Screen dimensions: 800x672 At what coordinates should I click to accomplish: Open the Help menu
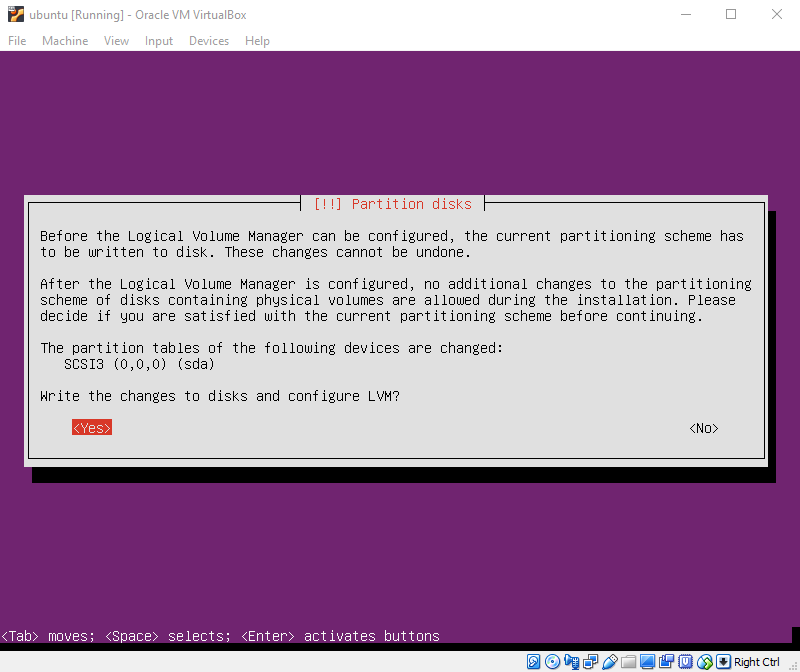pos(257,41)
